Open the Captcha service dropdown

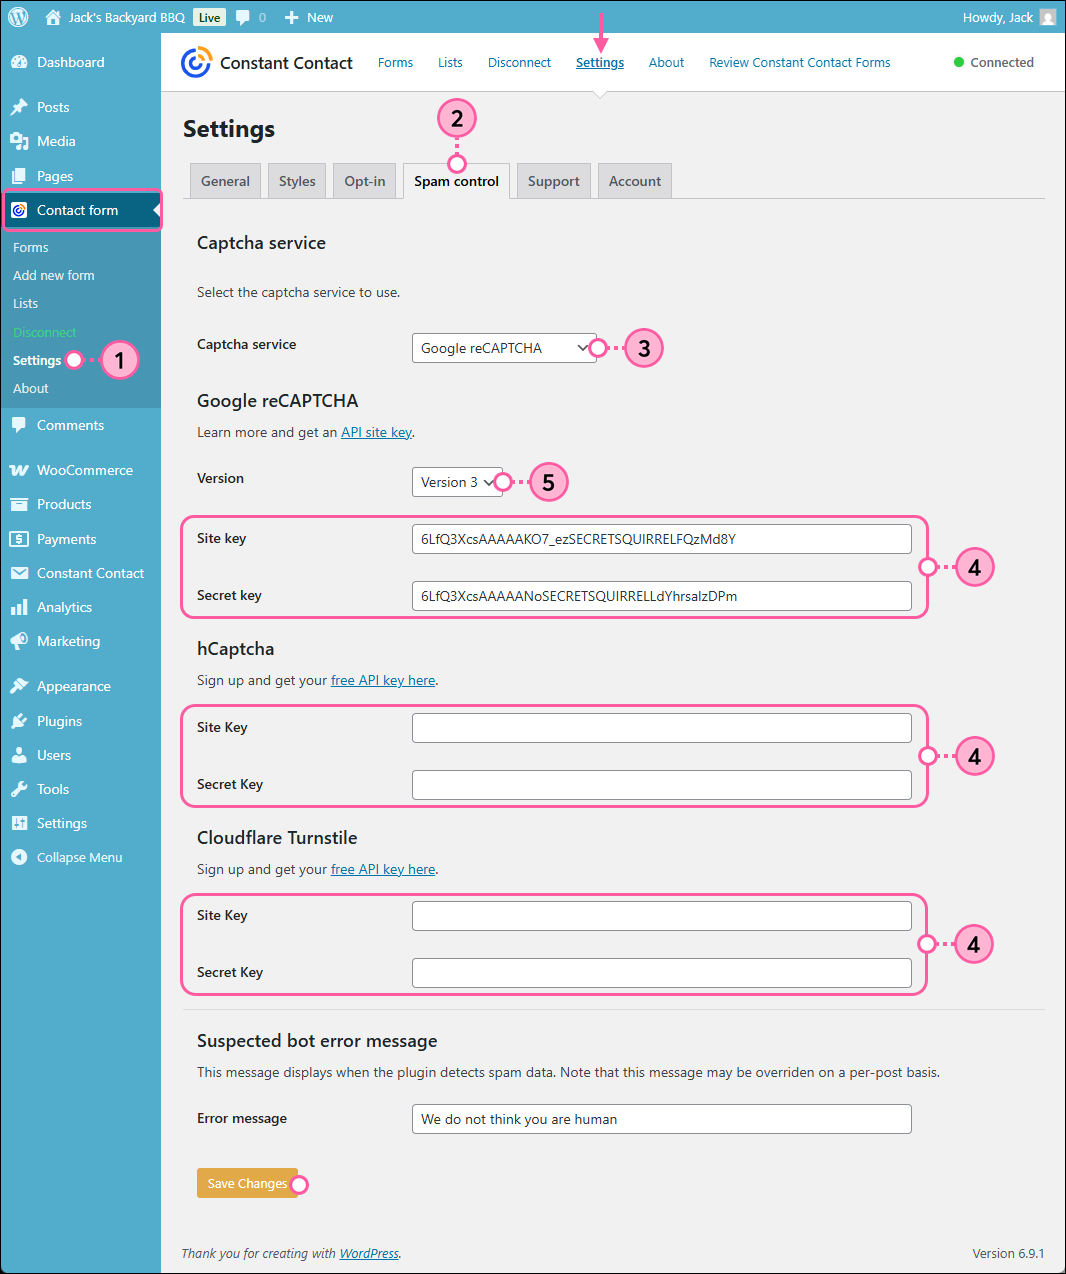(x=505, y=348)
